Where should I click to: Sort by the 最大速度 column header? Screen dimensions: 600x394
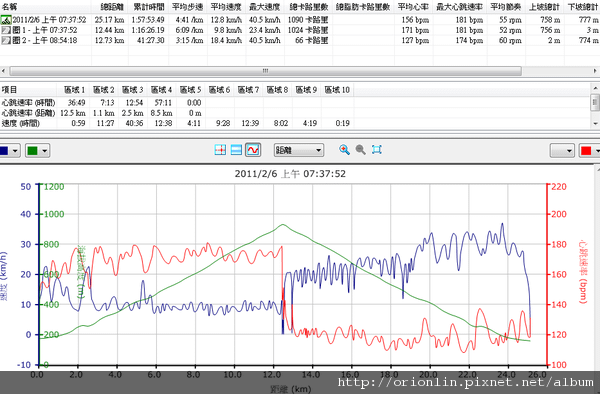coord(265,7)
